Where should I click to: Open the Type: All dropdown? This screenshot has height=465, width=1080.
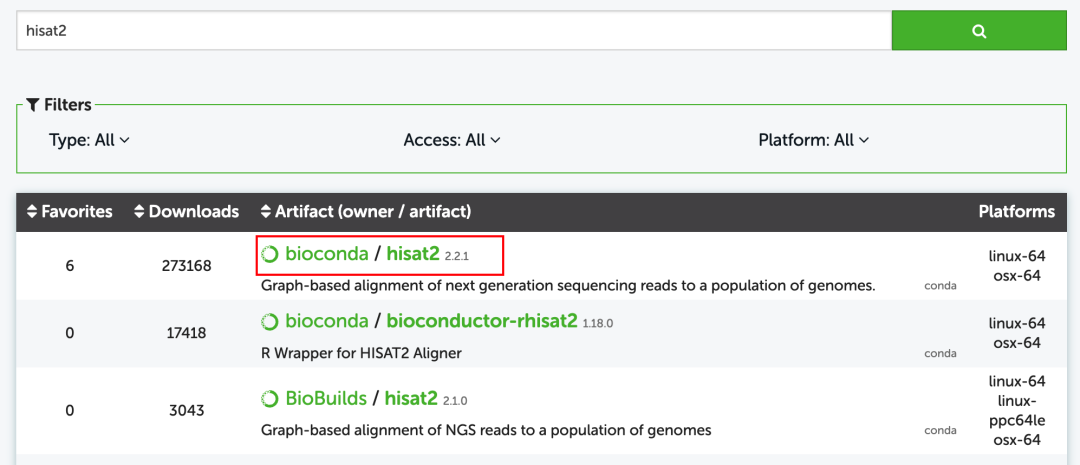[x=90, y=140]
